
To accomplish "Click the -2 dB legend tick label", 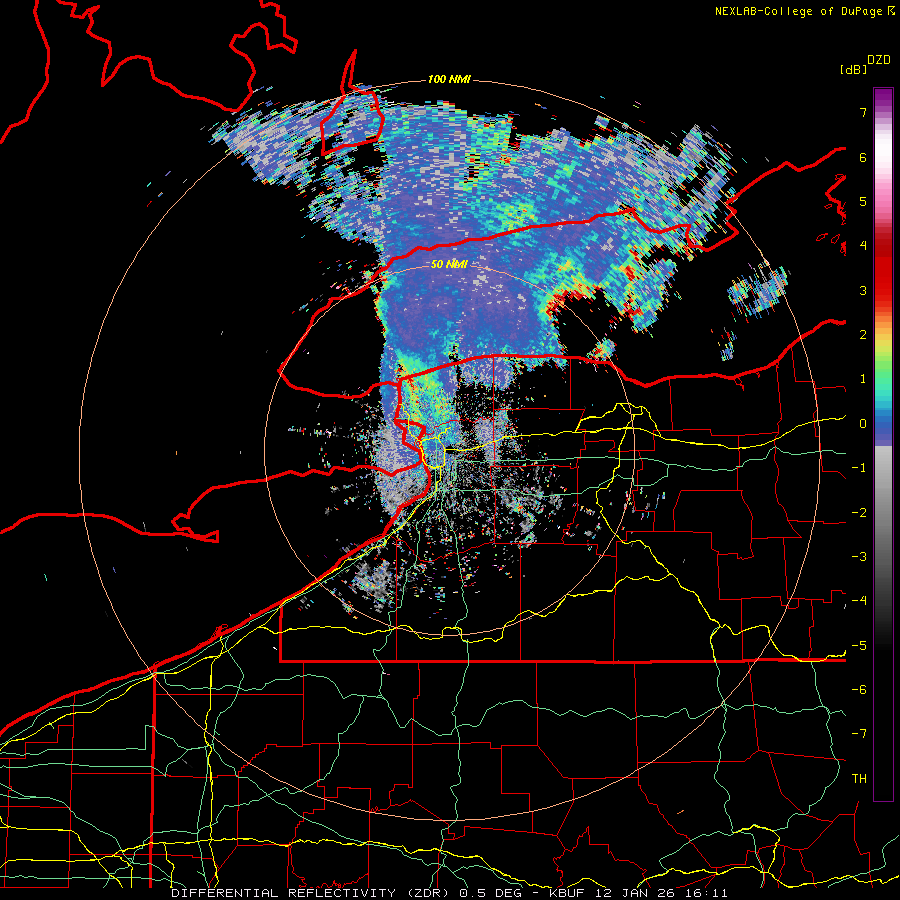I will [859, 513].
